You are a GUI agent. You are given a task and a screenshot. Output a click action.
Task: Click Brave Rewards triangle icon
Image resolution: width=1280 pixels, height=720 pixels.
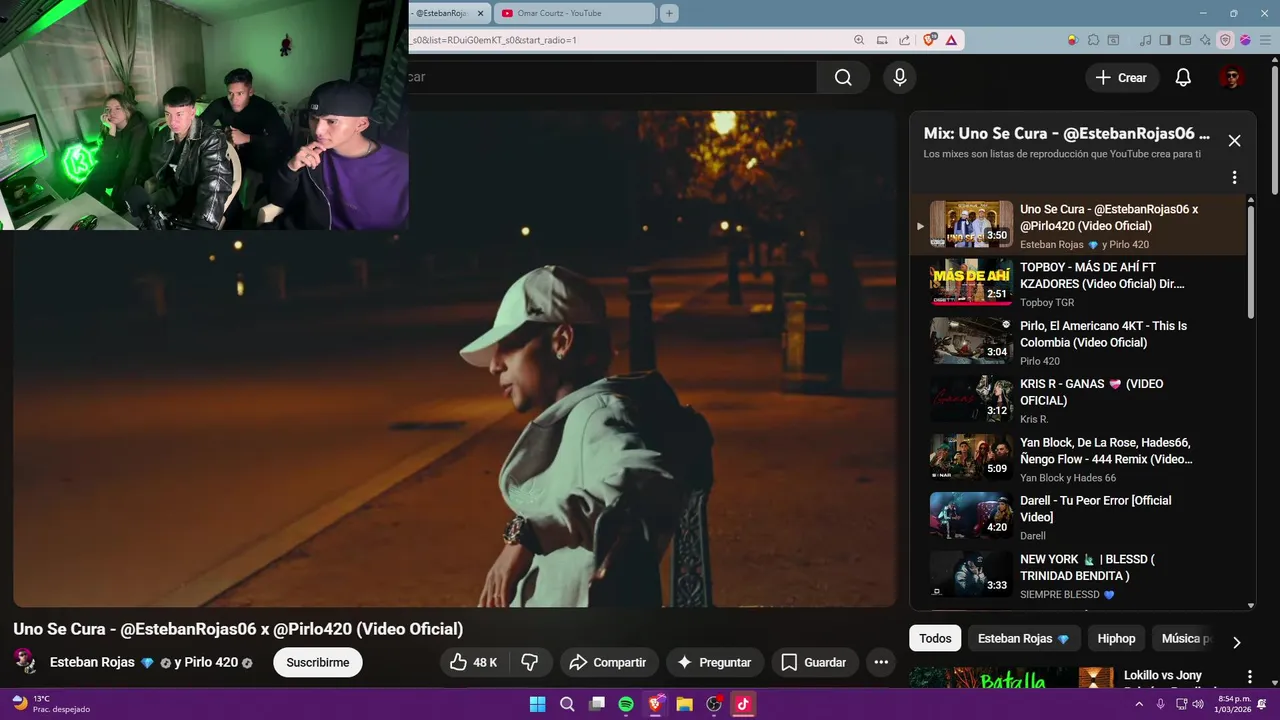951,40
